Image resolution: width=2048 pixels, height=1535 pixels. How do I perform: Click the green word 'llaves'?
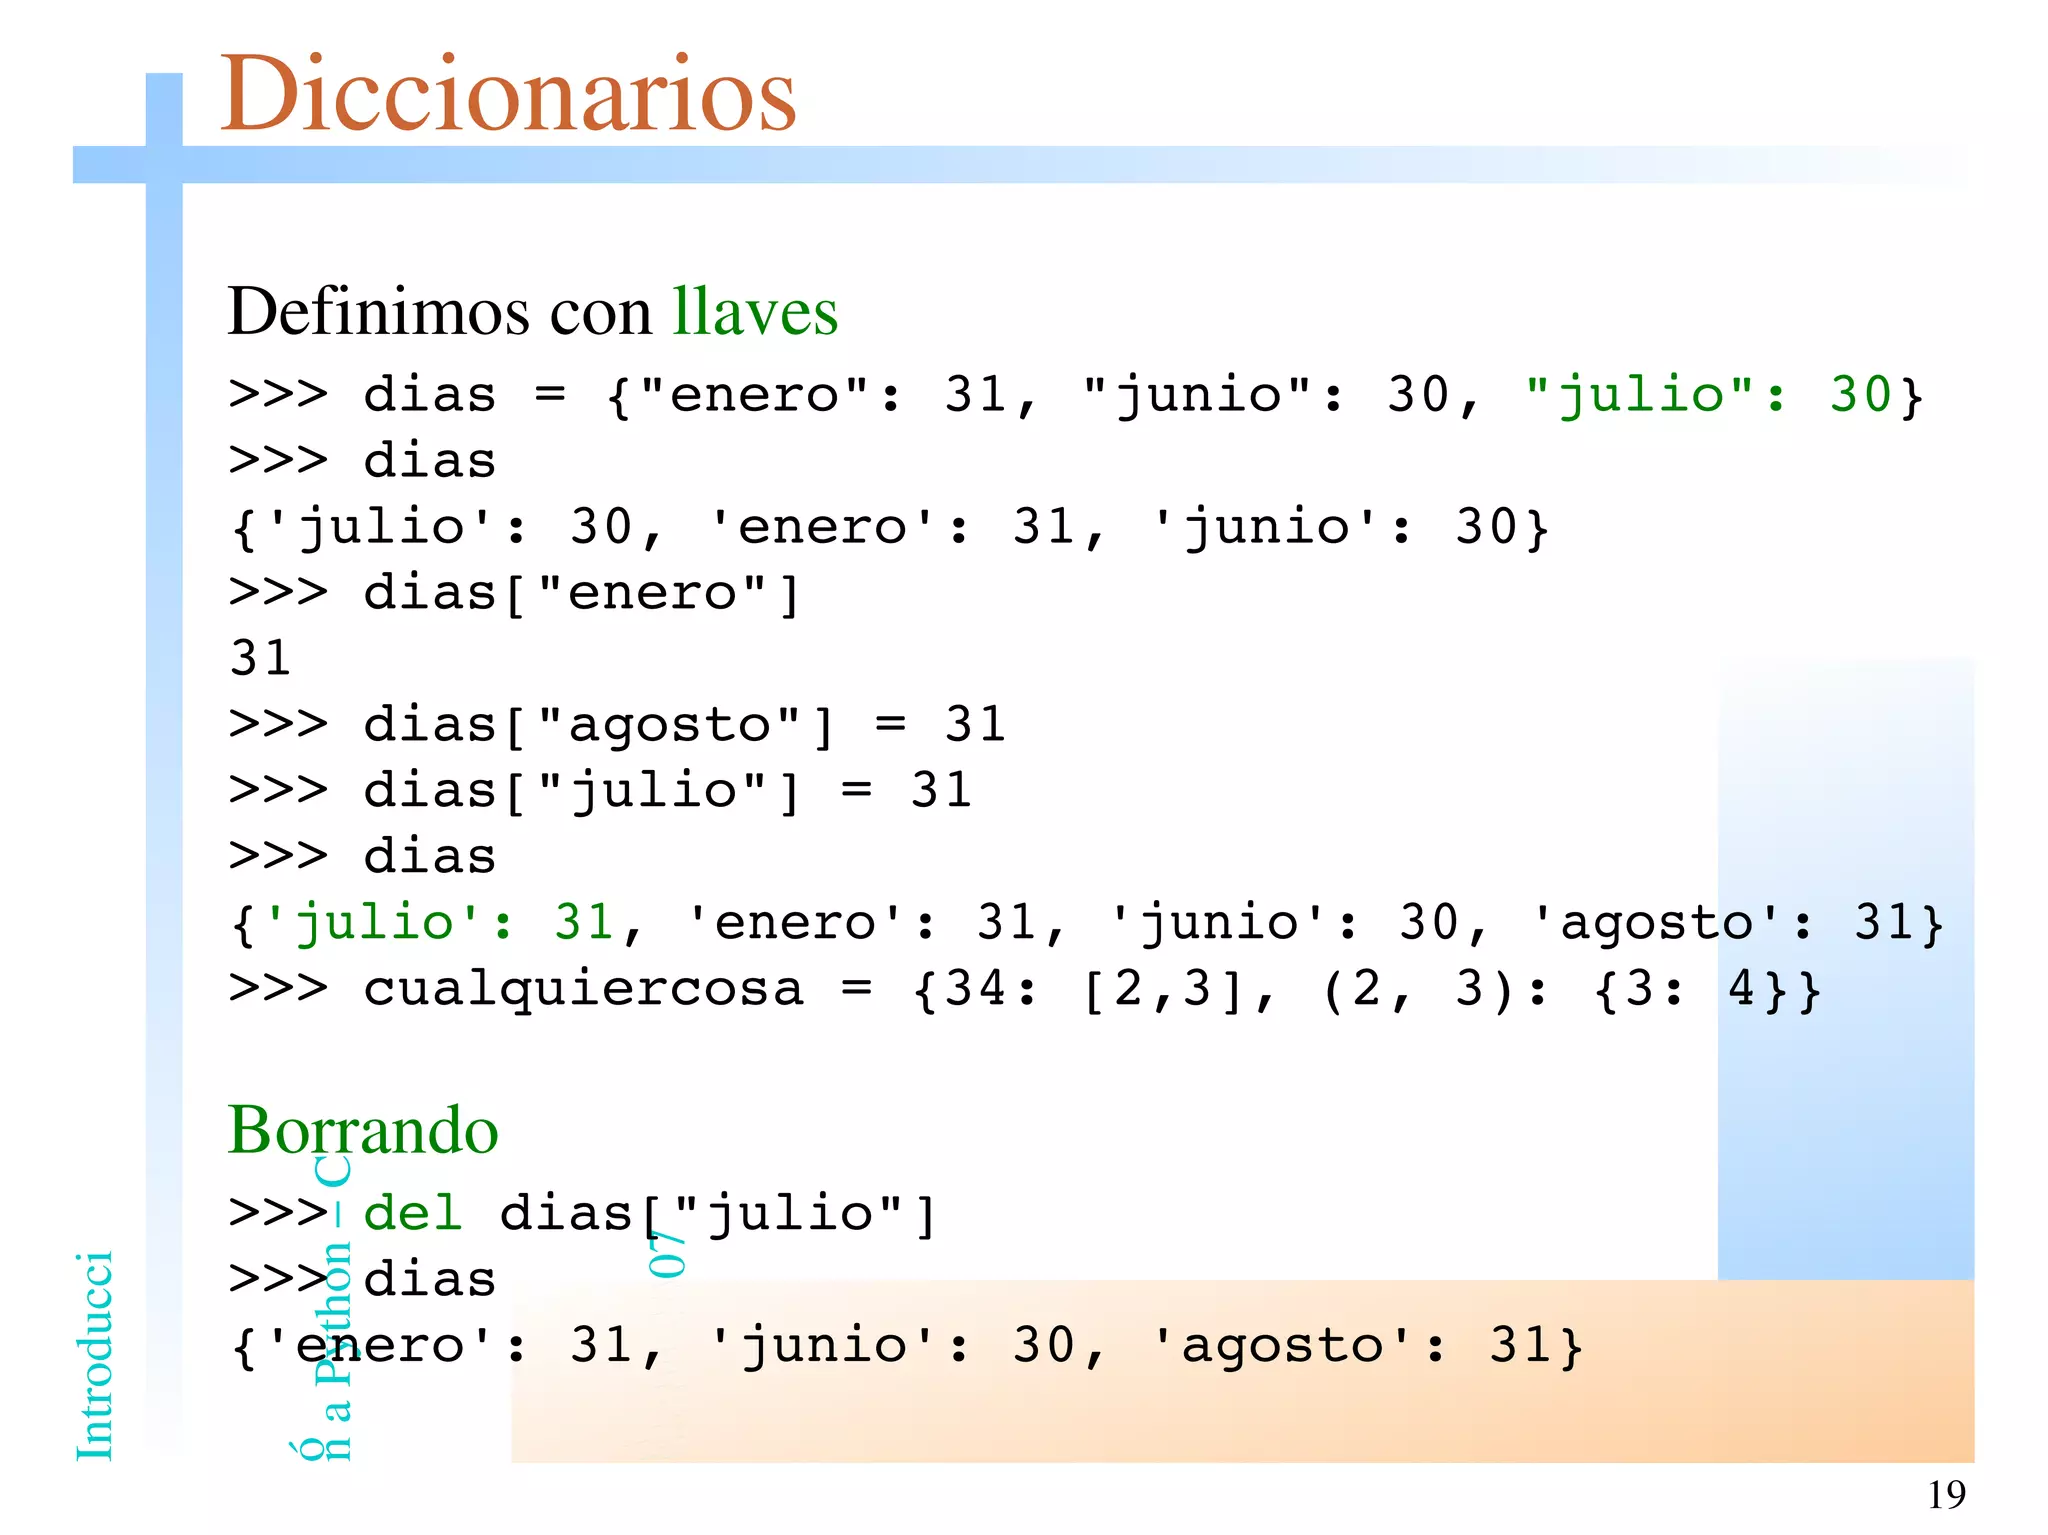click(755, 311)
